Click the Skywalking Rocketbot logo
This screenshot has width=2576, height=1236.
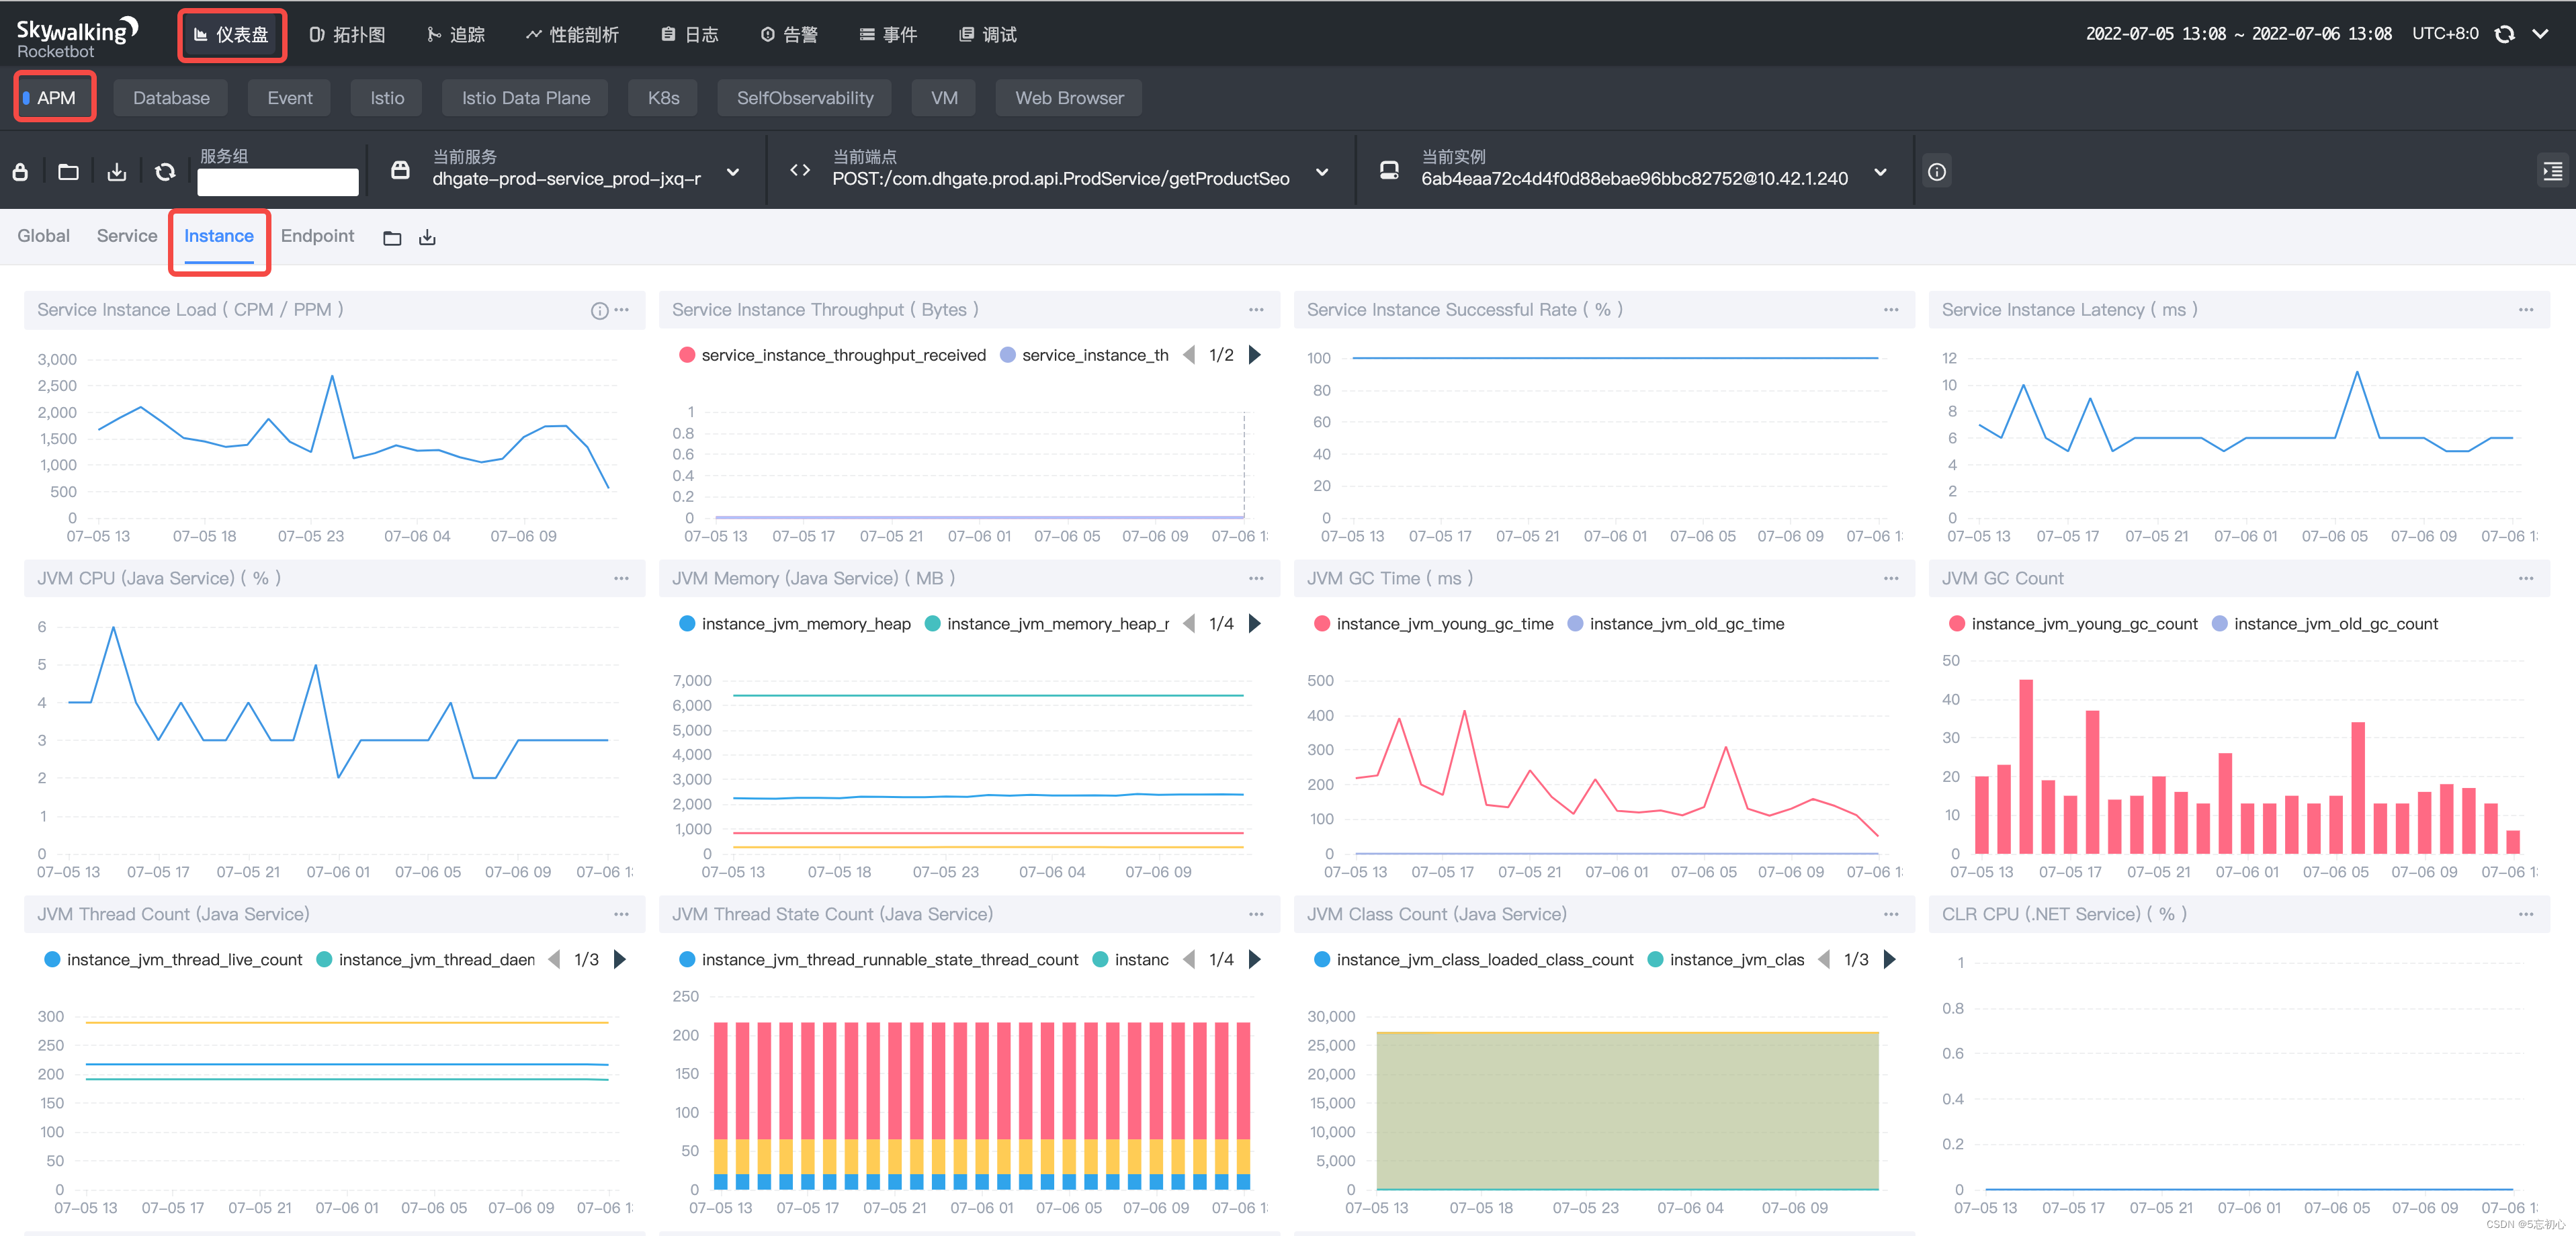tap(76, 38)
